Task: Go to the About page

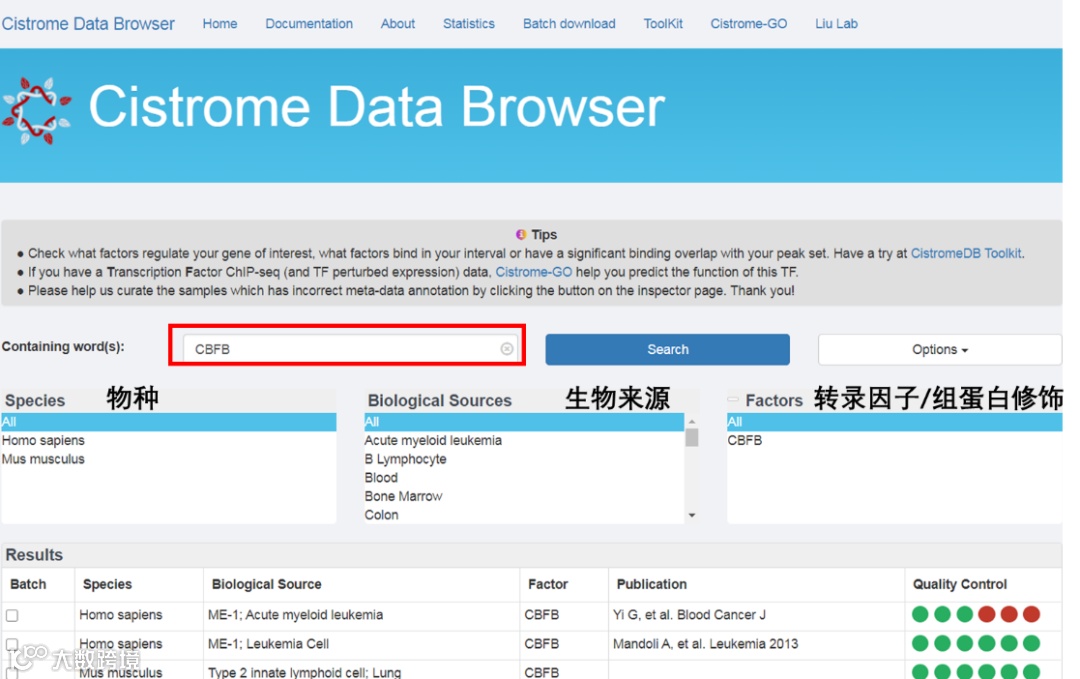Action: click(397, 23)
